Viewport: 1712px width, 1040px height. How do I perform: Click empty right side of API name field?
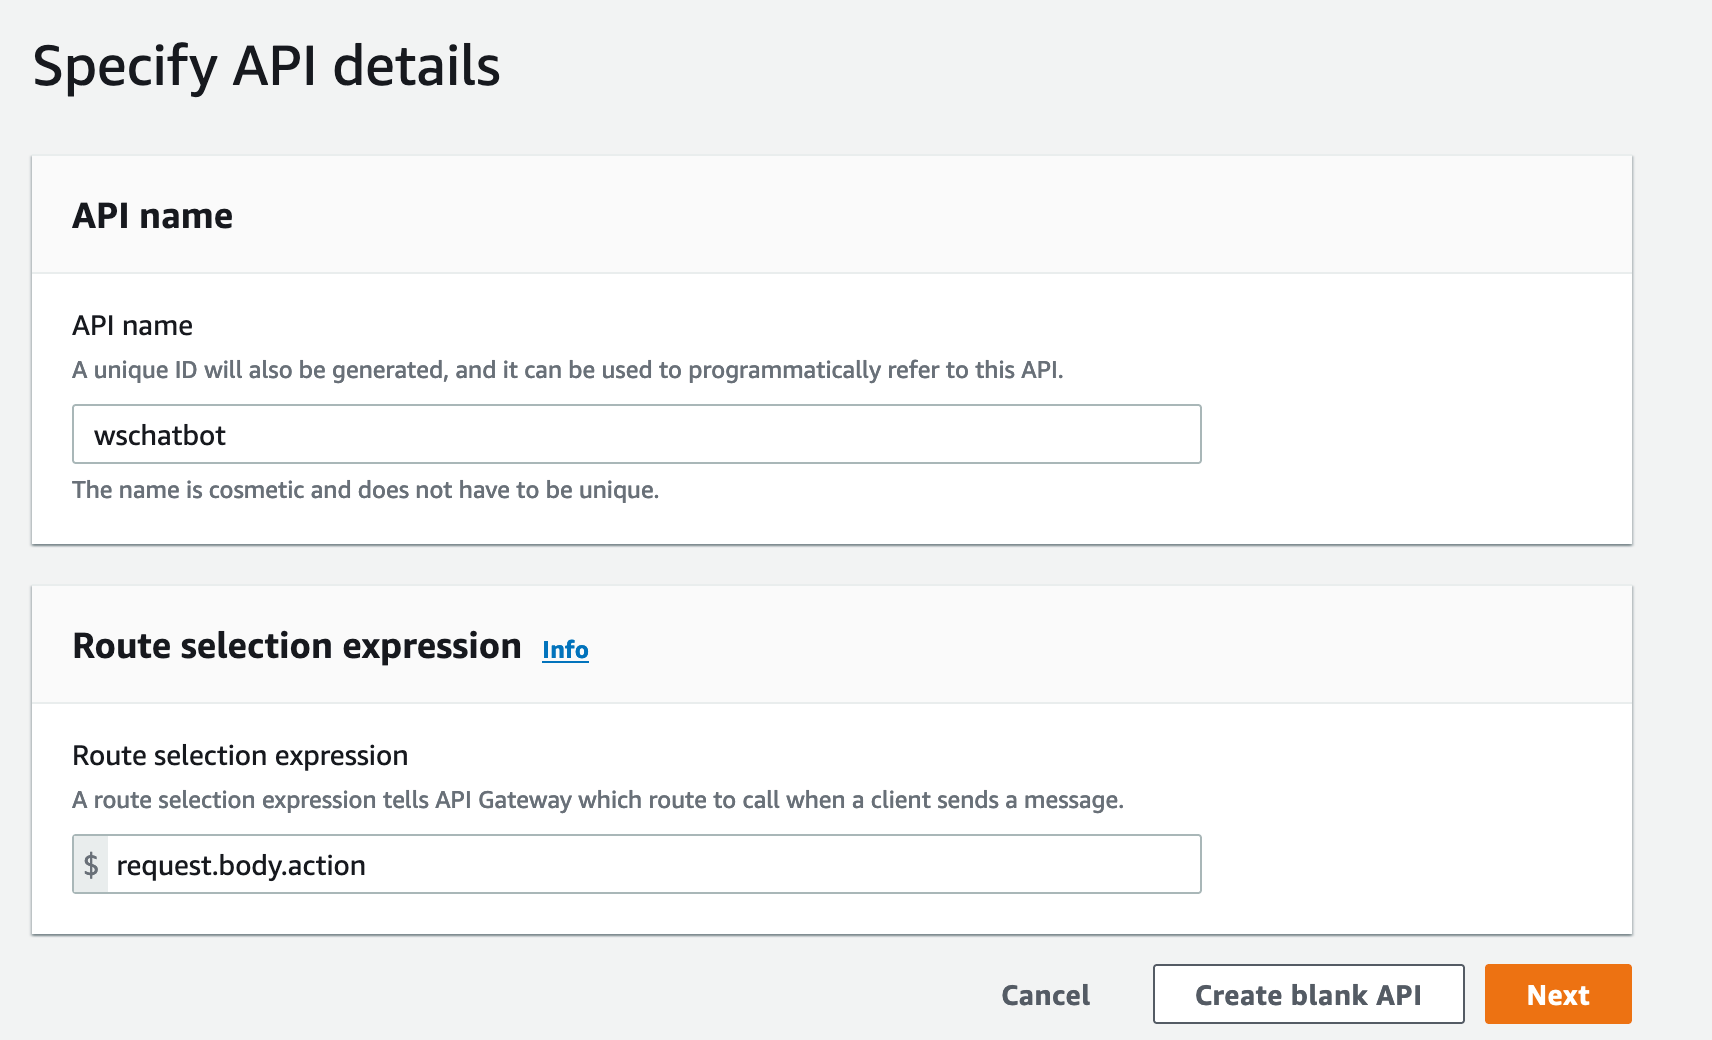[x=900, y=435]
